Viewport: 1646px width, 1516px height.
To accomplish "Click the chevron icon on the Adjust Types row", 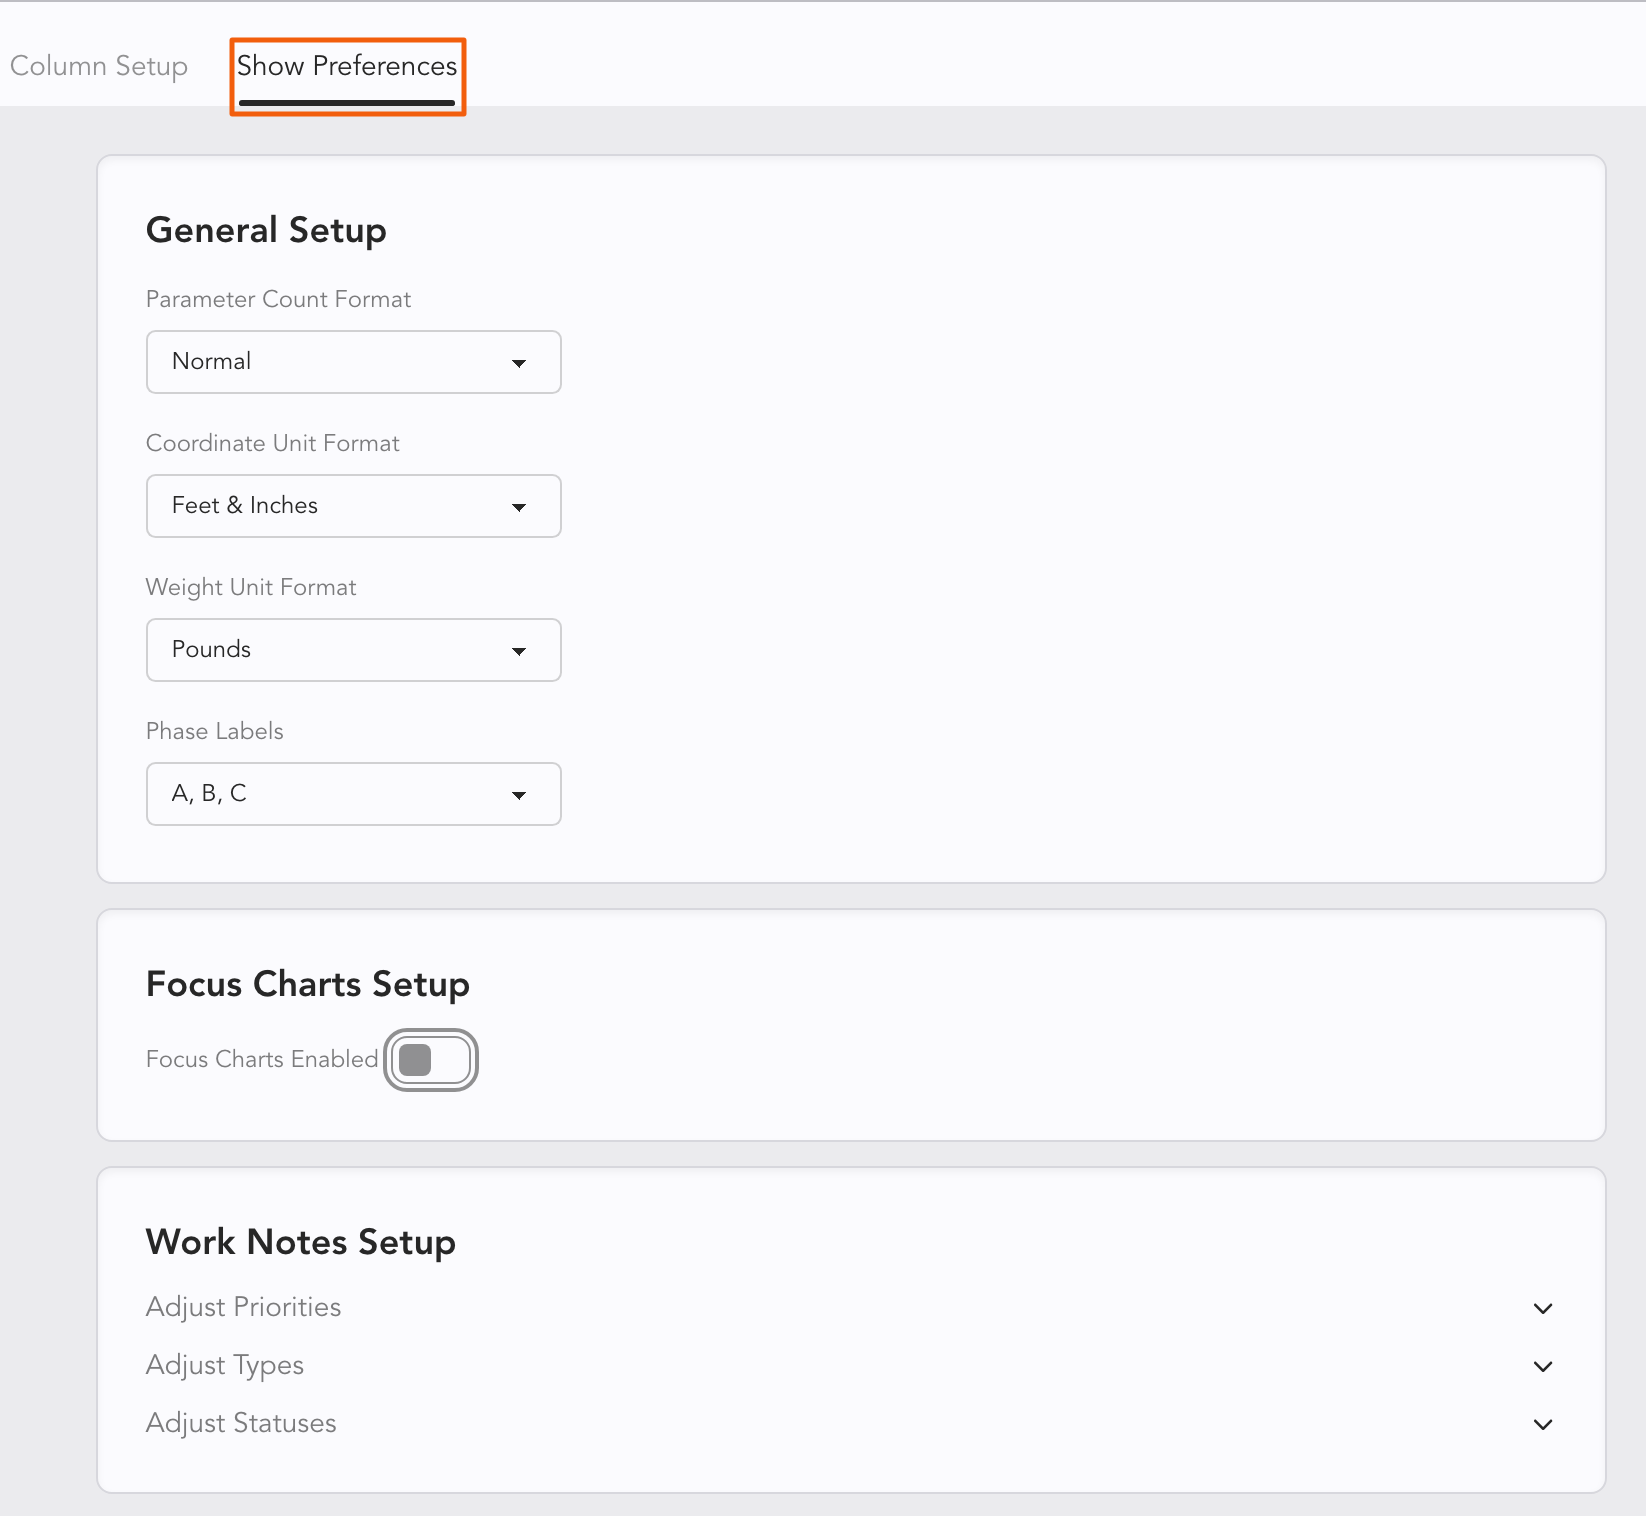I will pyautogui.click(x=1543, y=1366).
